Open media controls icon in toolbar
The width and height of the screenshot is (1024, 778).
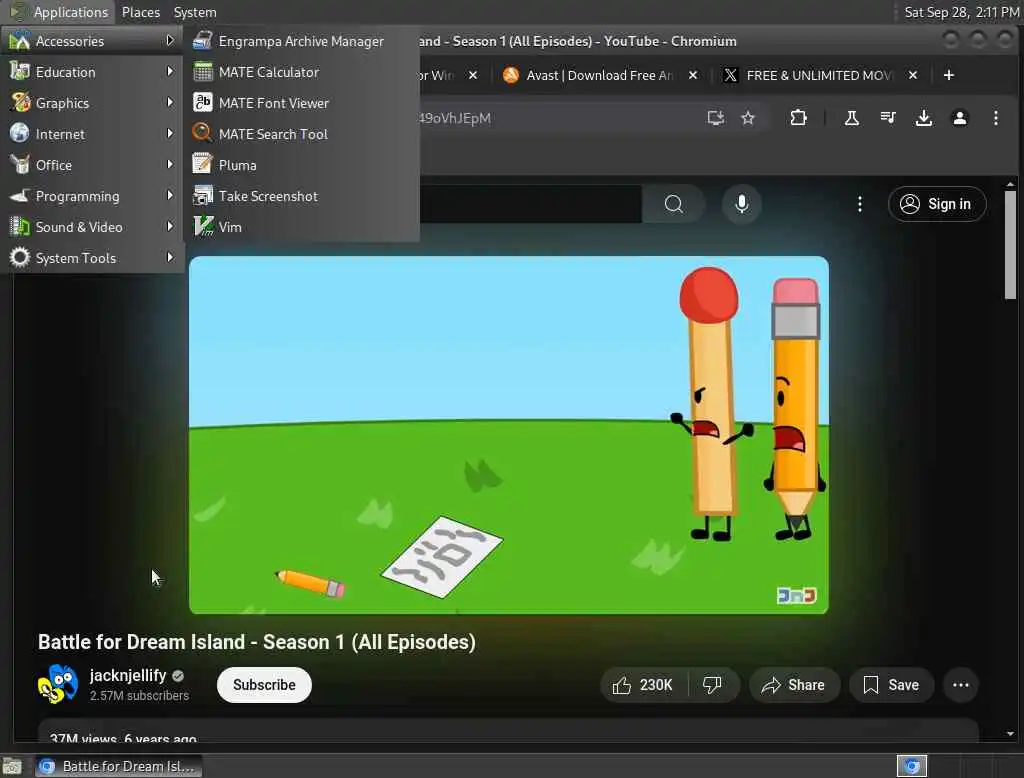pyautogui.click(x=888, y=118)
